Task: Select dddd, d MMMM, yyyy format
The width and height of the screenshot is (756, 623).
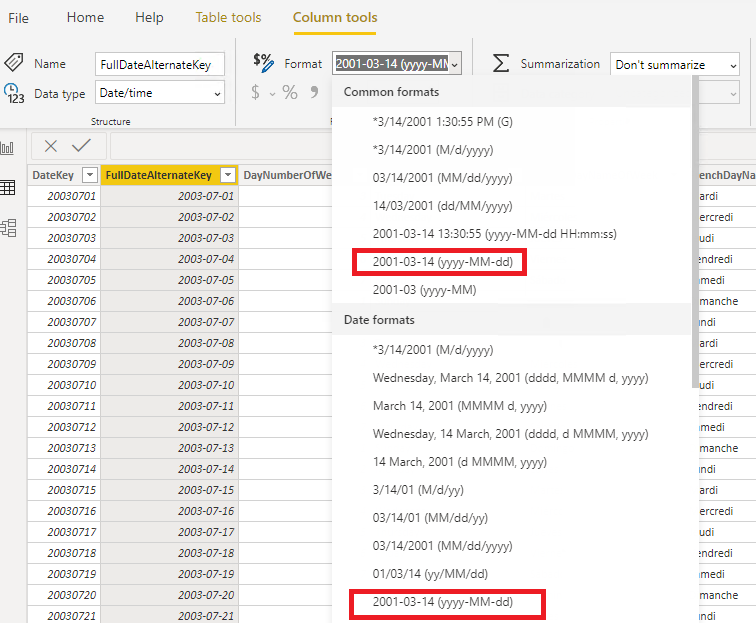Action: click(512, 433)
